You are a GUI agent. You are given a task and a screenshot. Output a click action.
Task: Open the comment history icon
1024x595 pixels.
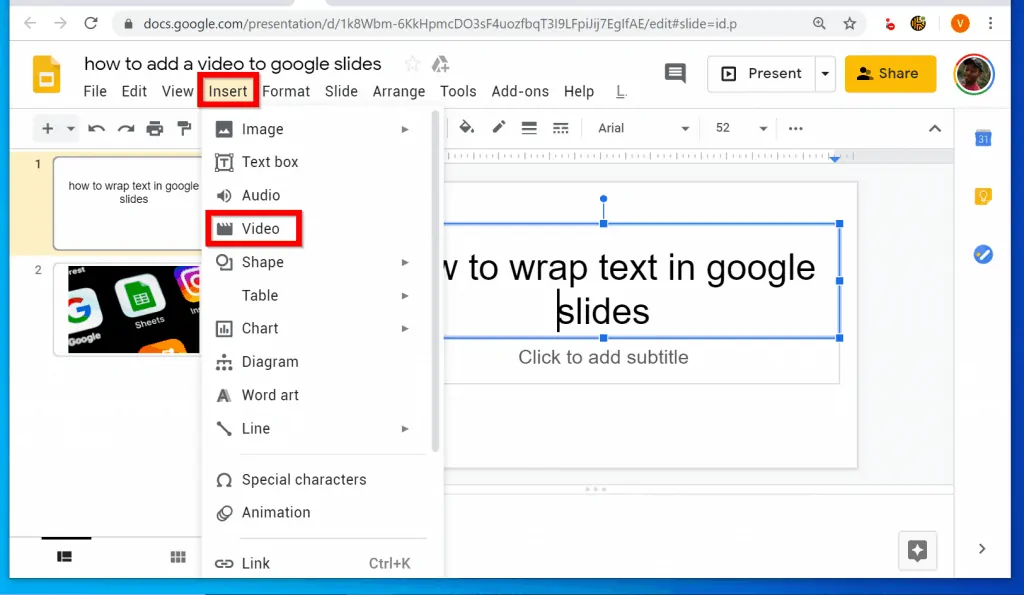pos(675,73)
